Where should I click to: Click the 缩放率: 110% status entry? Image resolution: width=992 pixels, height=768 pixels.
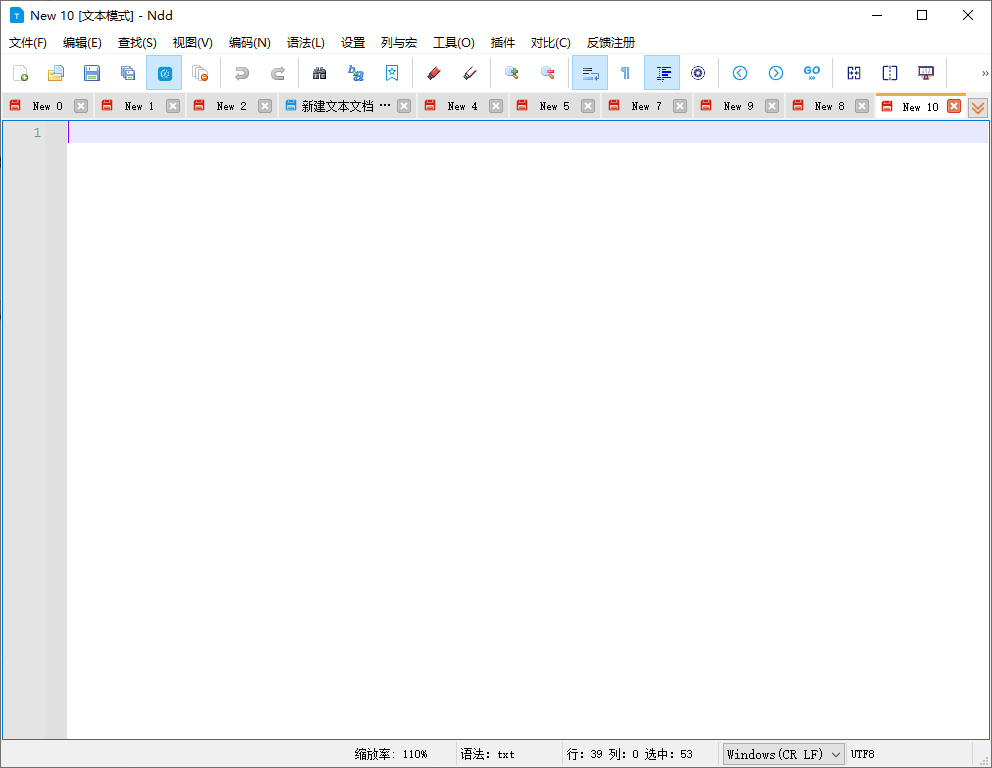[x=391, y=754]
